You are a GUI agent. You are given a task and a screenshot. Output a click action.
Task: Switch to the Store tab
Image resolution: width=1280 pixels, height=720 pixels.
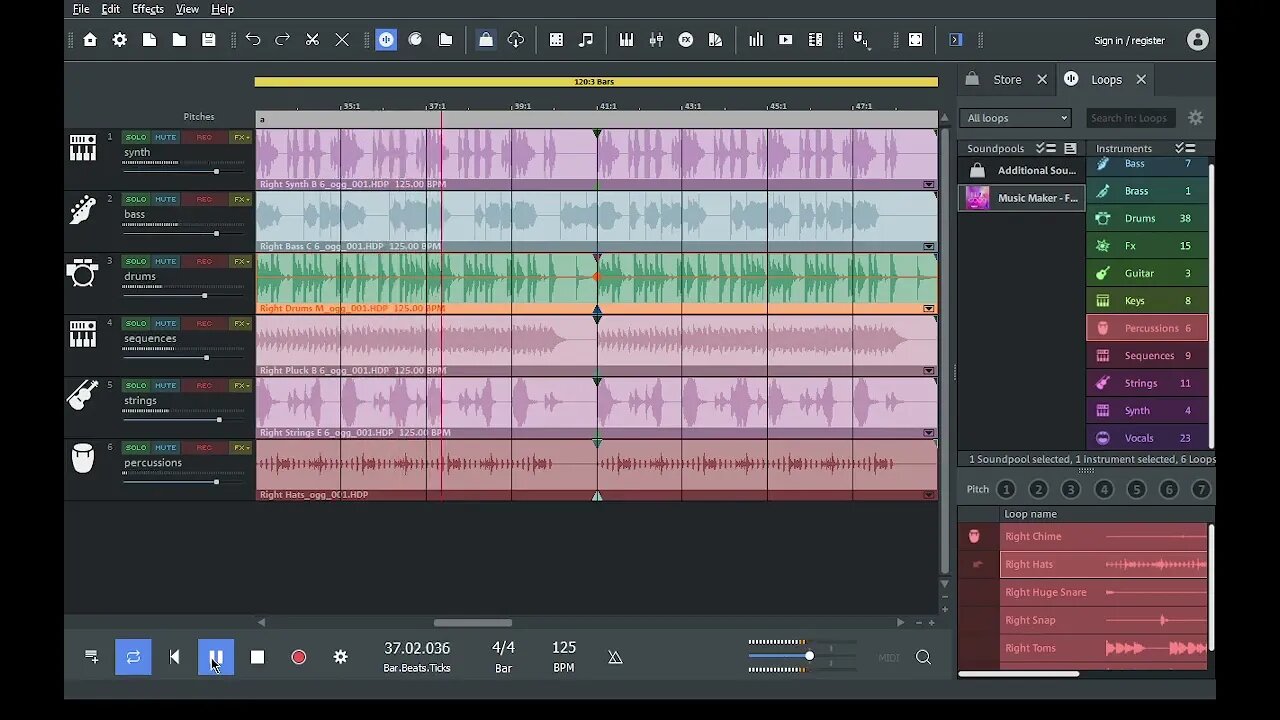(x=1007, y=80)
